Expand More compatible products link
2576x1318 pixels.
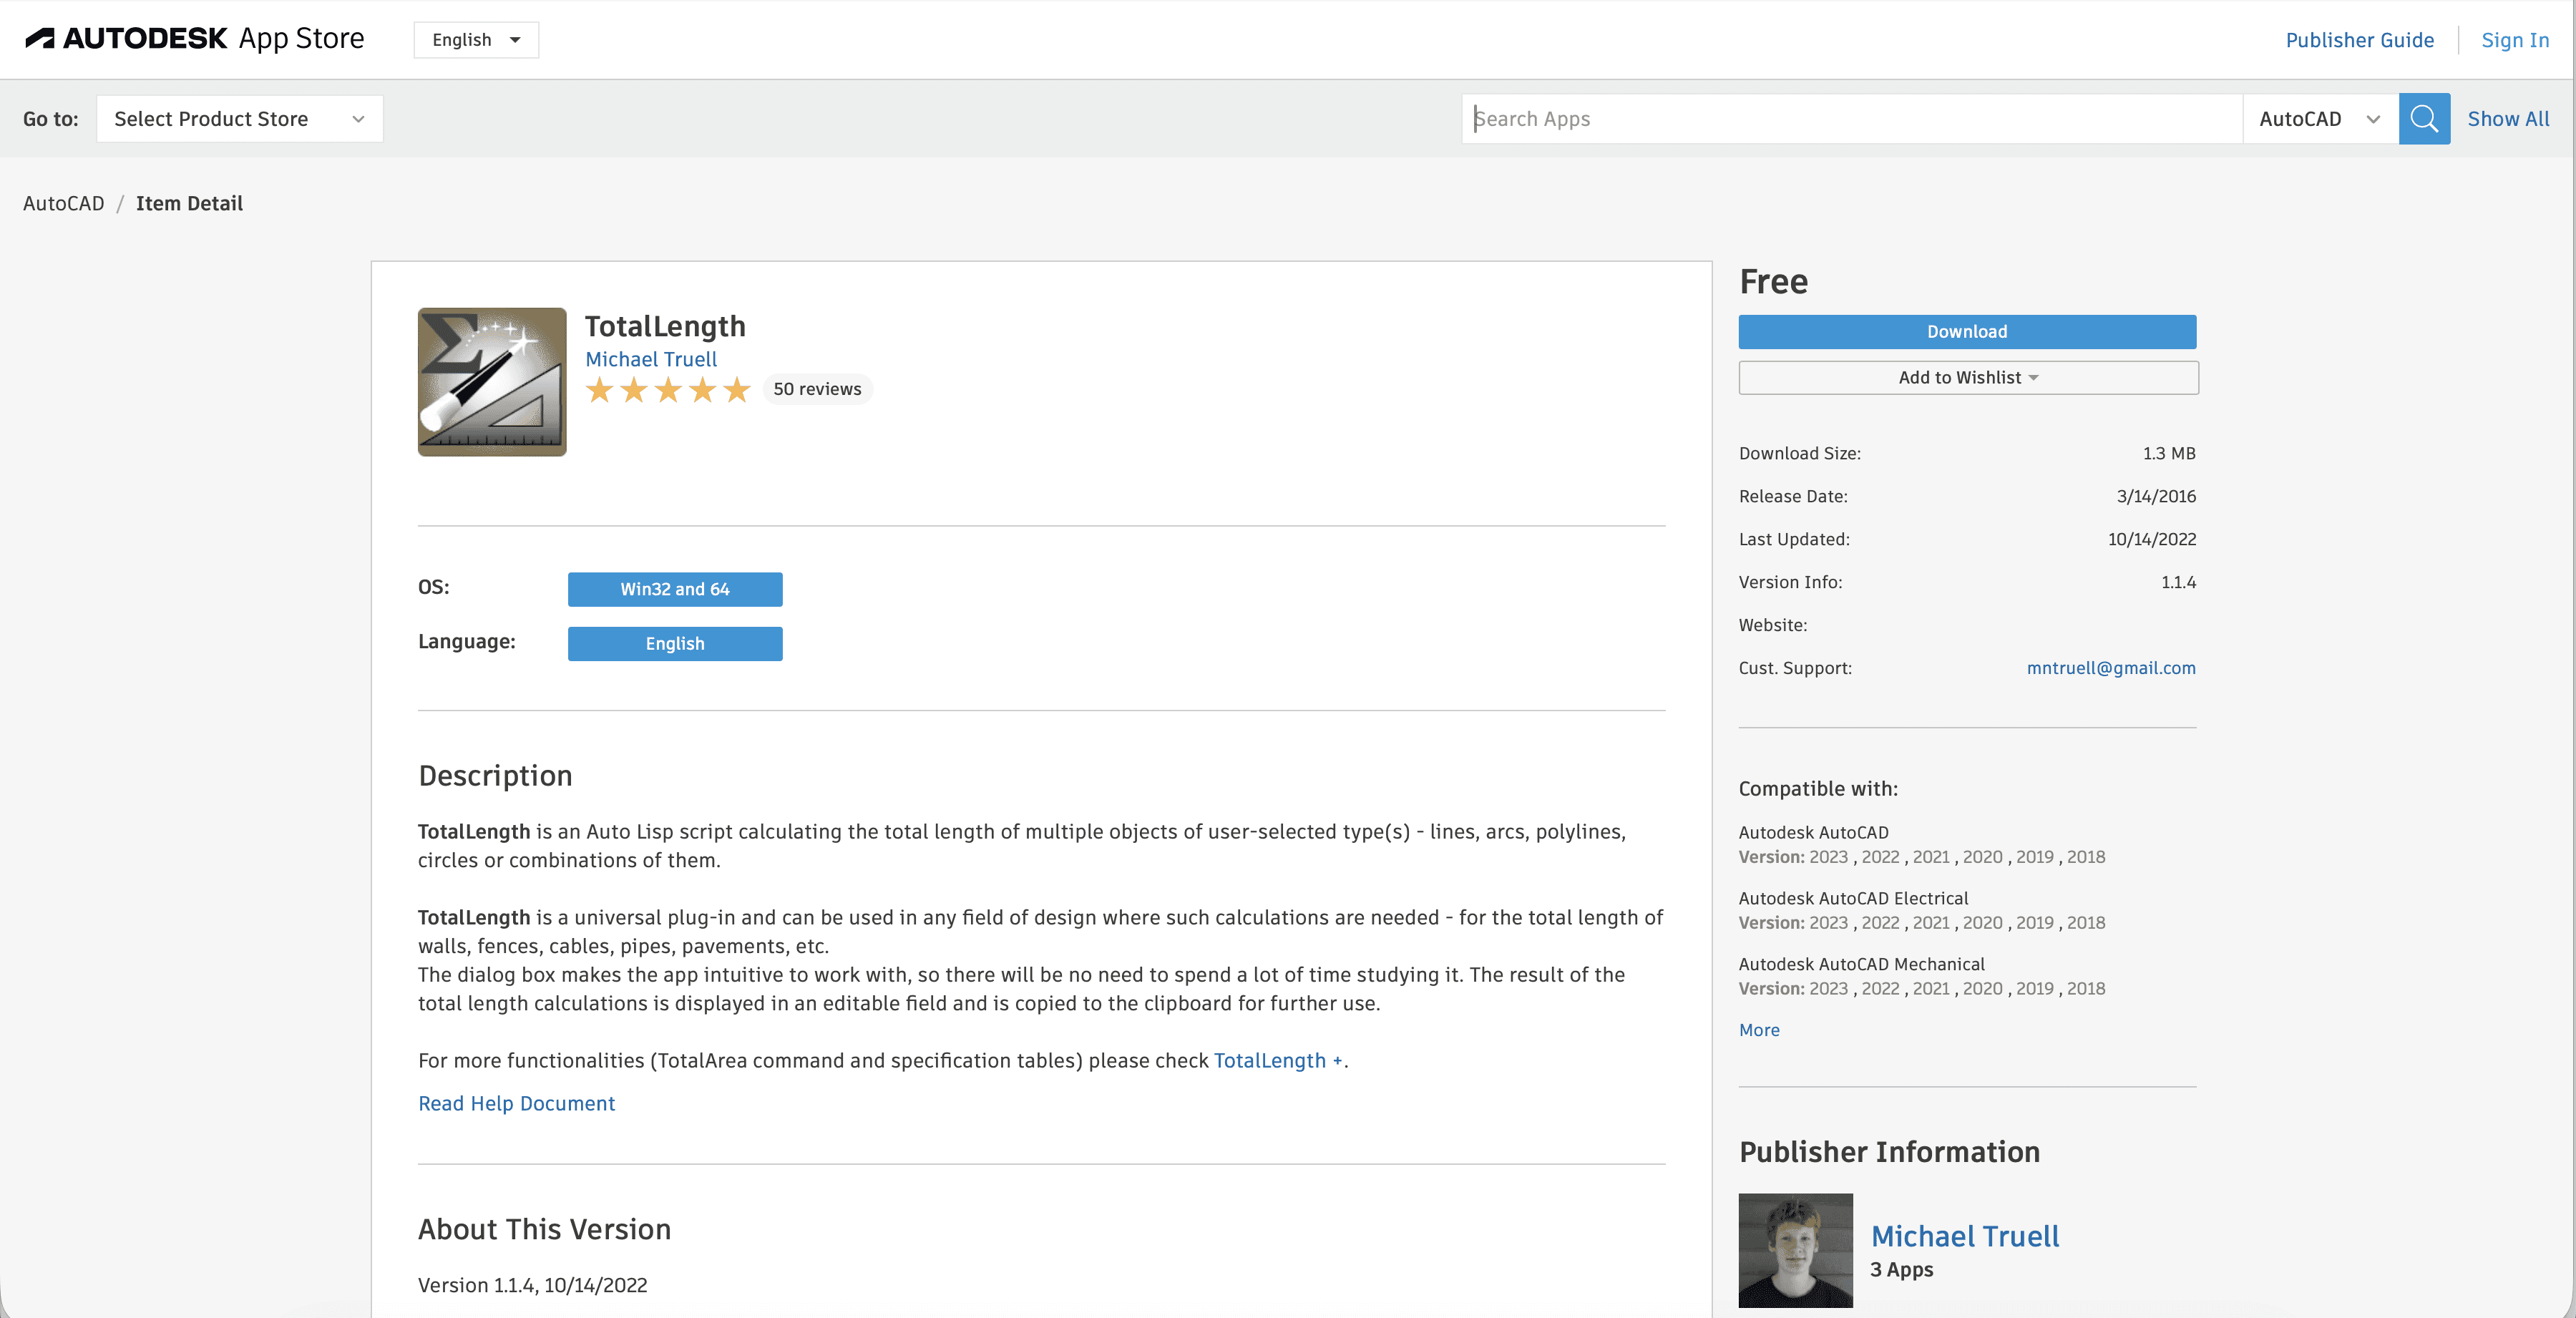tap(1758, 1030)
